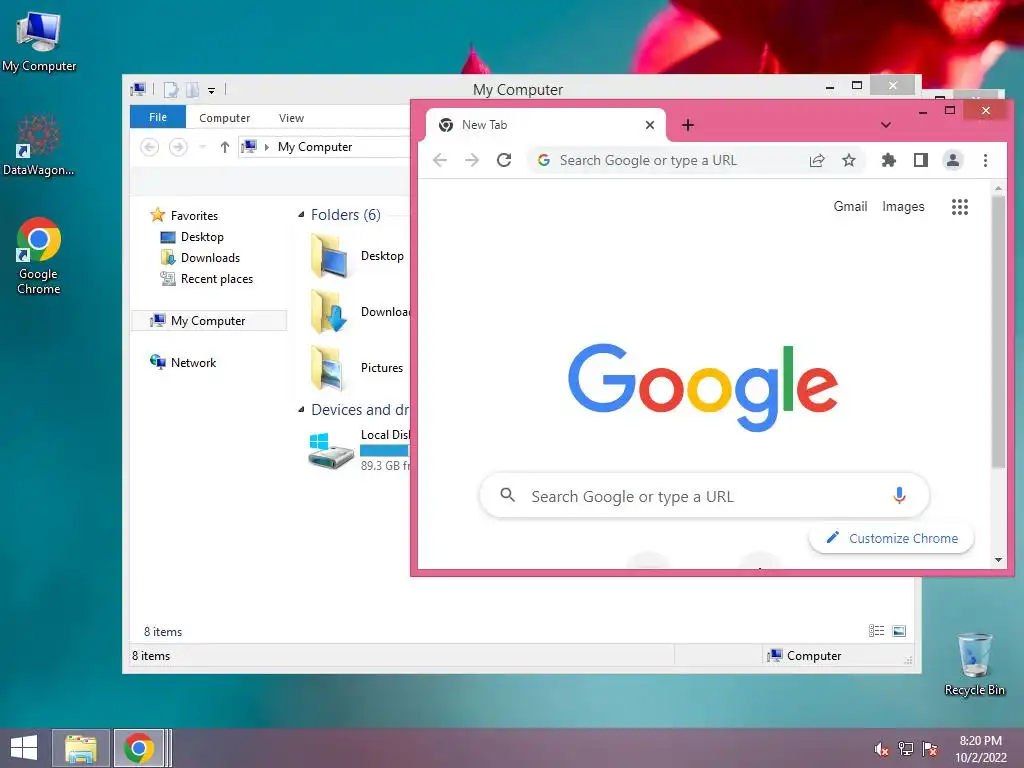Select the Local Disk drive icon

click(330, 451)
